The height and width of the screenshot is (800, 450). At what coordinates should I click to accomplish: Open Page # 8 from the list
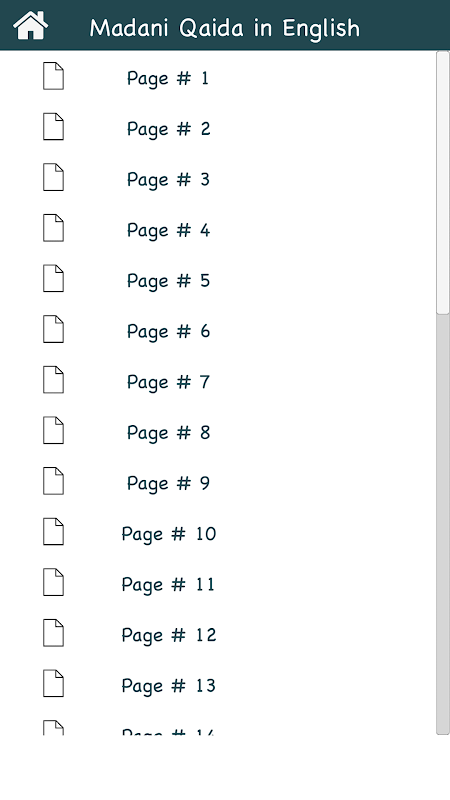coord(168,433)
